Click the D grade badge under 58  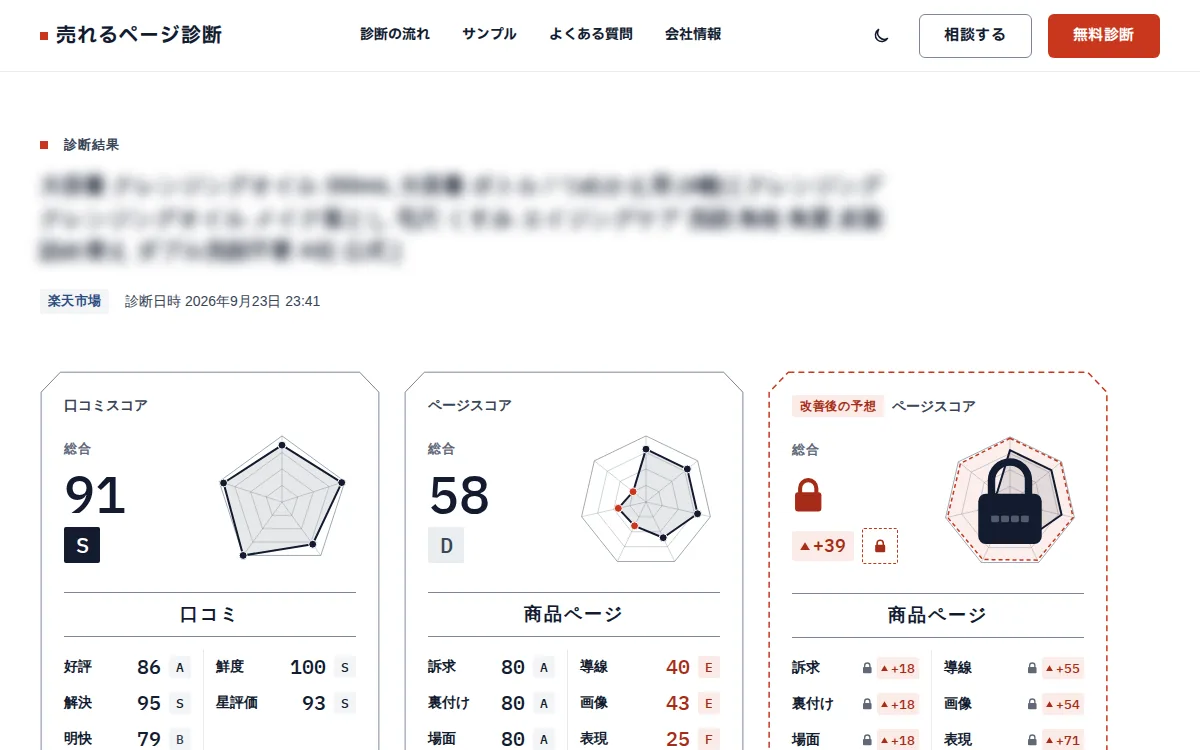coord(446,545)
